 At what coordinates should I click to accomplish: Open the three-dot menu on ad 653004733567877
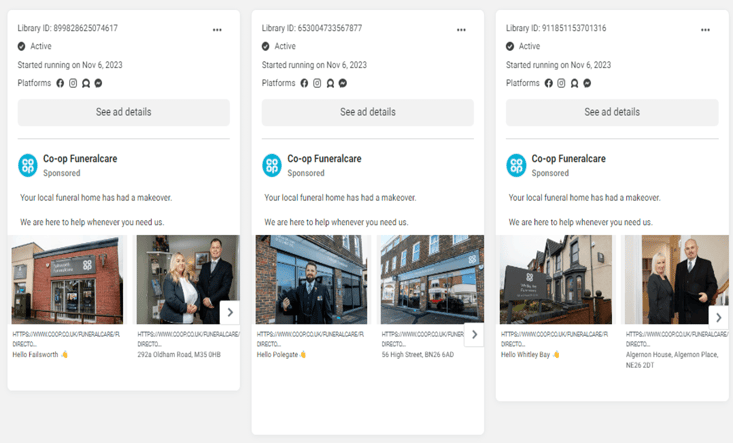(461, 29)
